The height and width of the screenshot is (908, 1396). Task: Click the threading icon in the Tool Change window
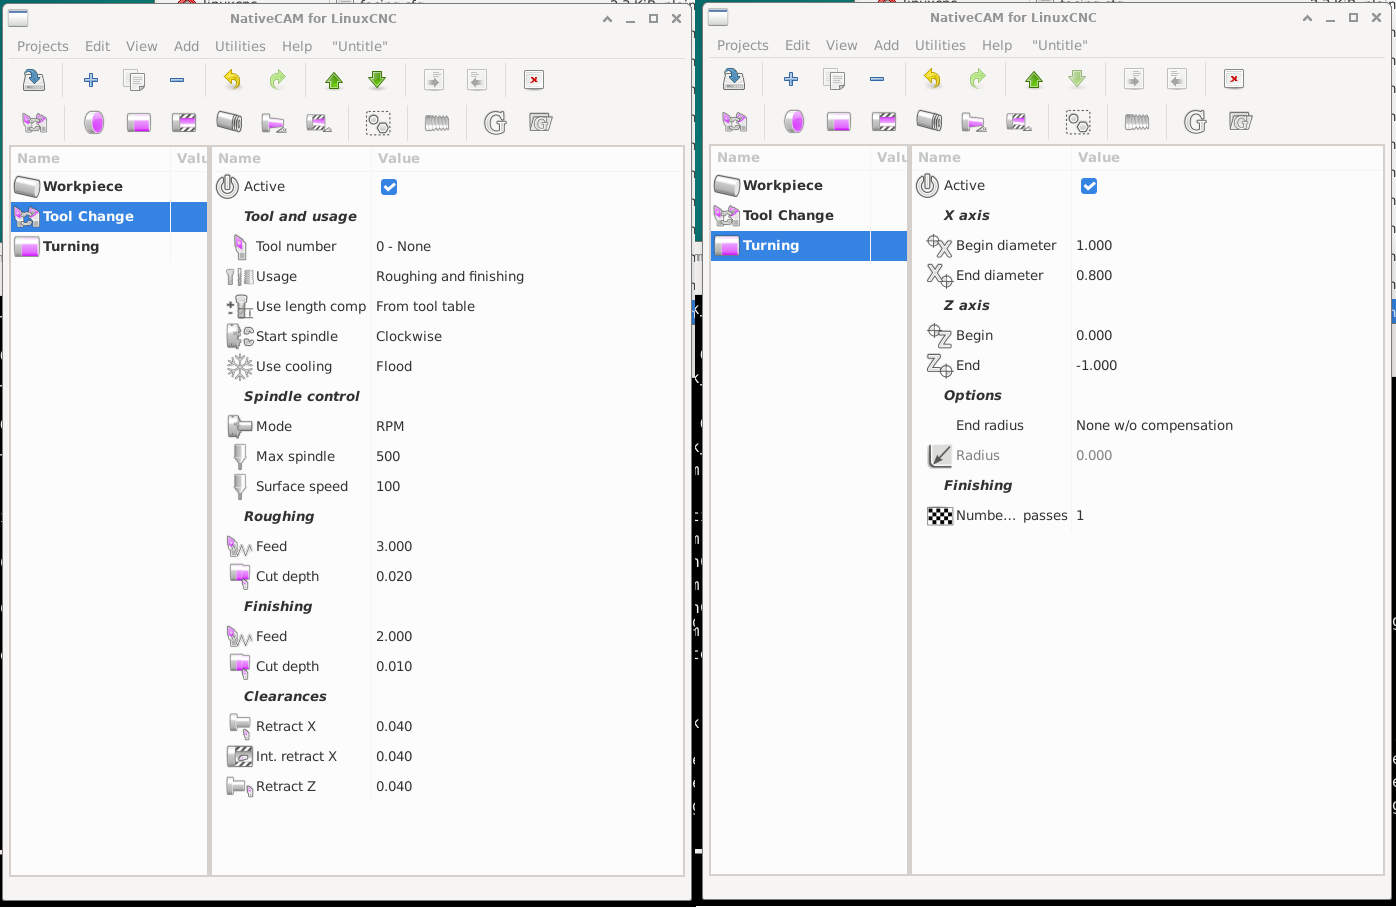tap(437, 123)
